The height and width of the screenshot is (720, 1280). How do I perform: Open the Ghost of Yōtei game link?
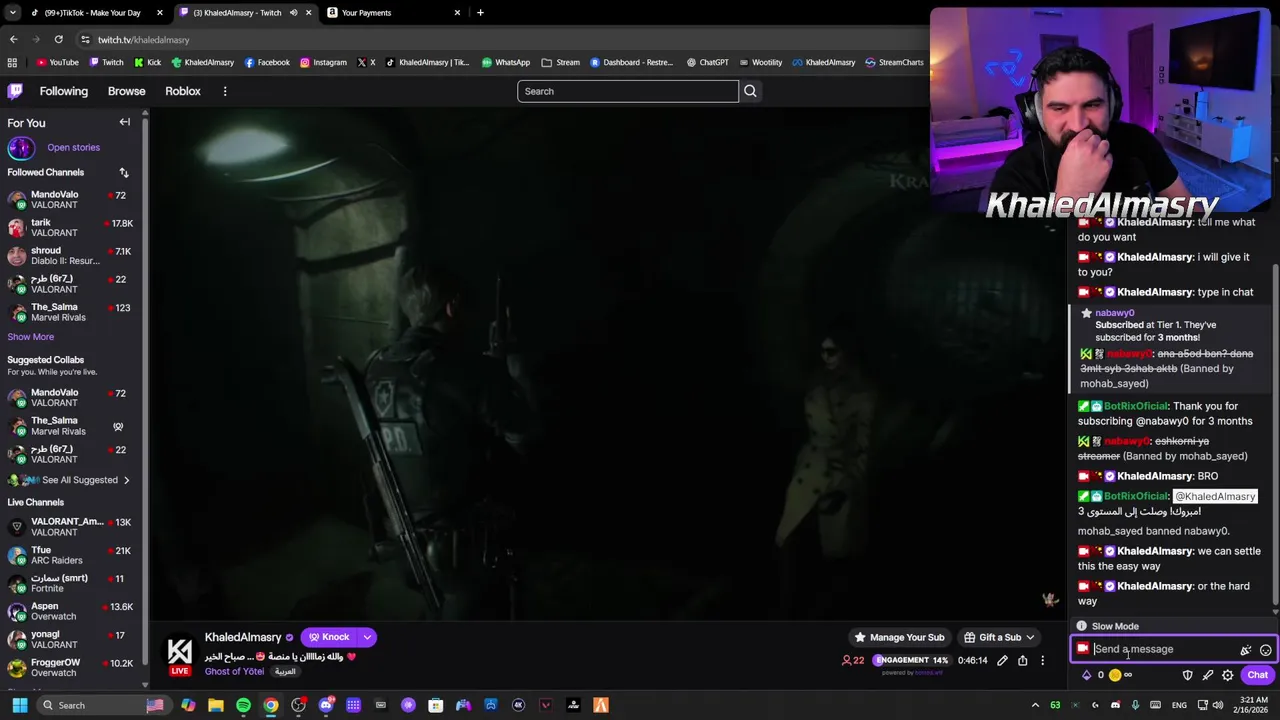click(x=235, y=671)
